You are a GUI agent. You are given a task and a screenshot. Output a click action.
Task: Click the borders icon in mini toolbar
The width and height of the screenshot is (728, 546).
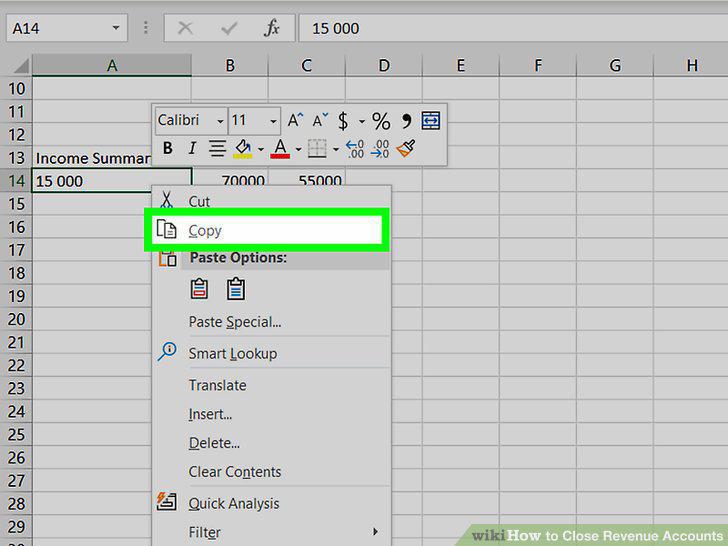(x=317, y=149)
